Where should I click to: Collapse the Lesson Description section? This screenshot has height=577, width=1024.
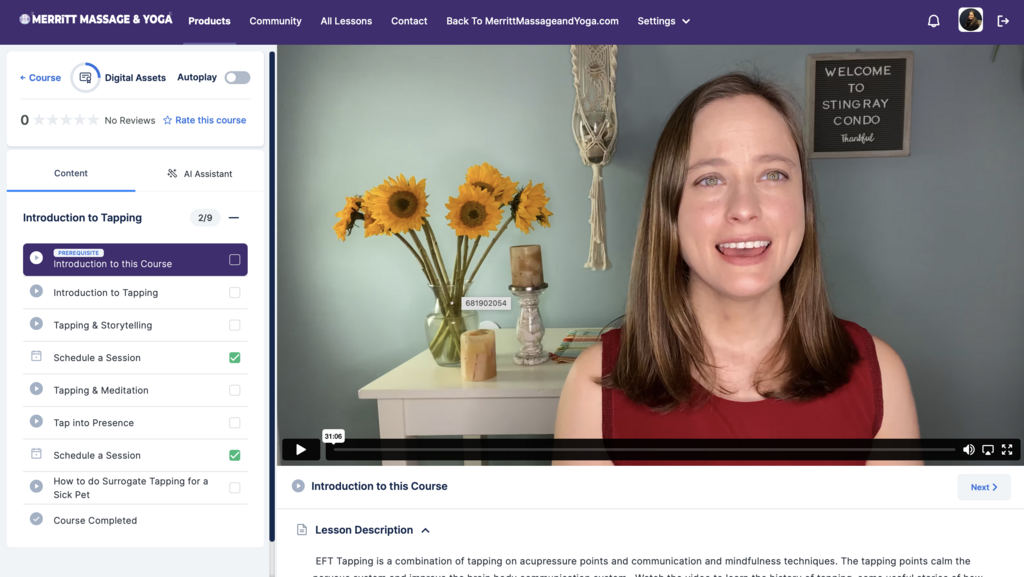point(425,530)
